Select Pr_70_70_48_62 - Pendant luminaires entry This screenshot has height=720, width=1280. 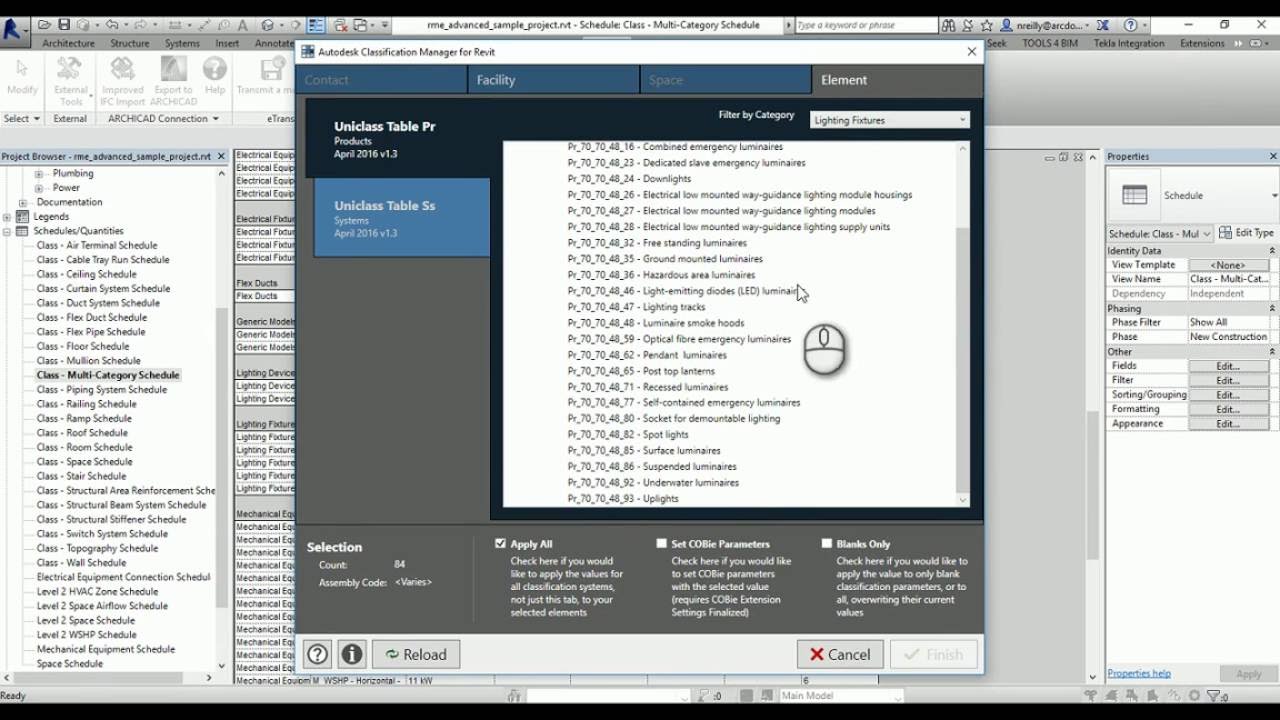(x=647, y=355)
